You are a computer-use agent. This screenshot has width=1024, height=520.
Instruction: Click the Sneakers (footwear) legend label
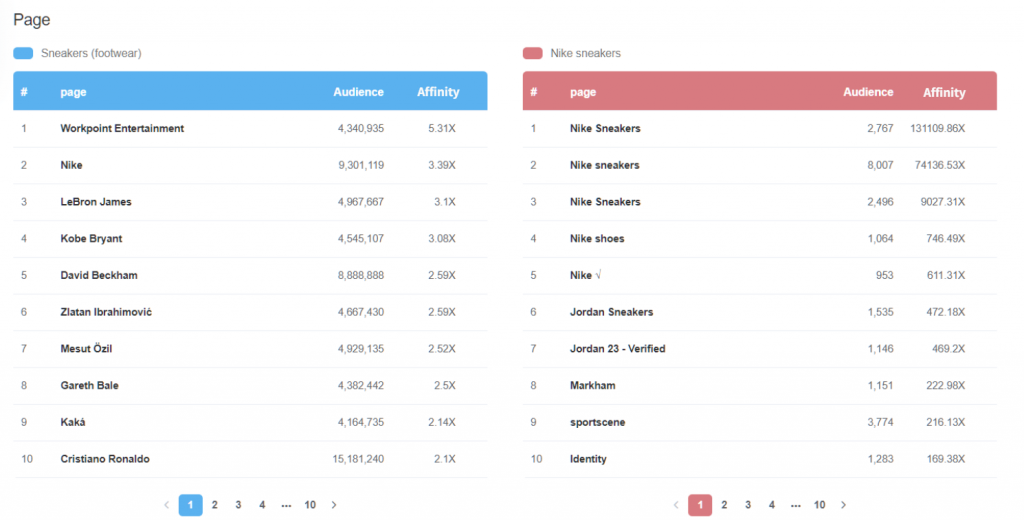click(x=91, y=54)
